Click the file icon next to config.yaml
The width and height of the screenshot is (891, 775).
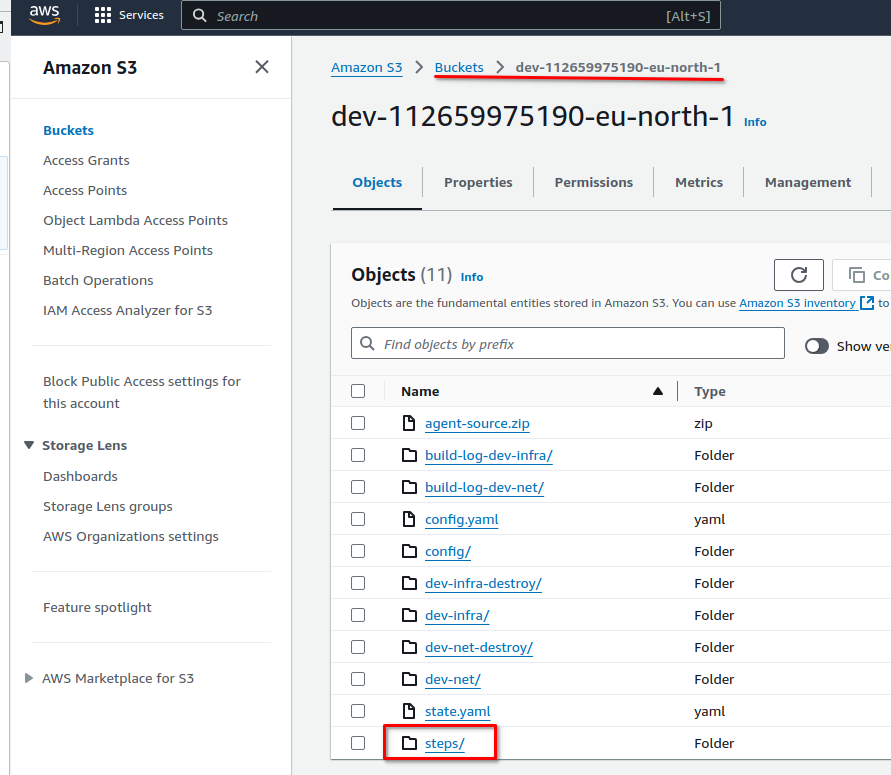click(409, 519)
